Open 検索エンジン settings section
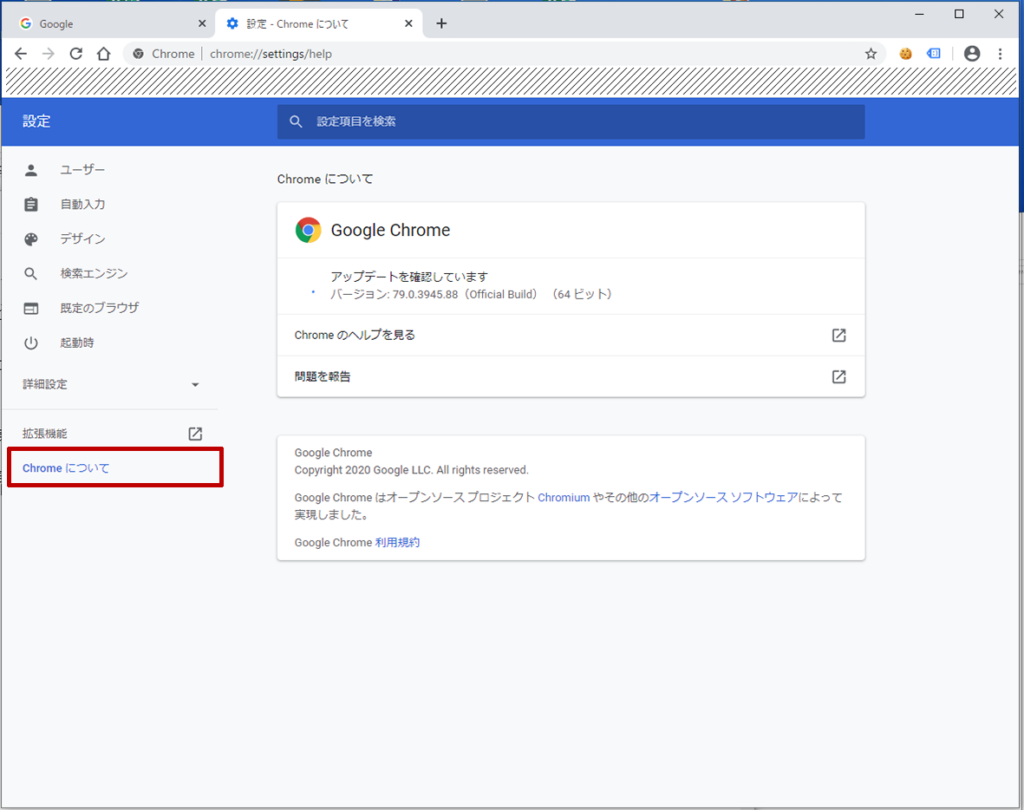The image size is (1024, 810). point(93,273)
